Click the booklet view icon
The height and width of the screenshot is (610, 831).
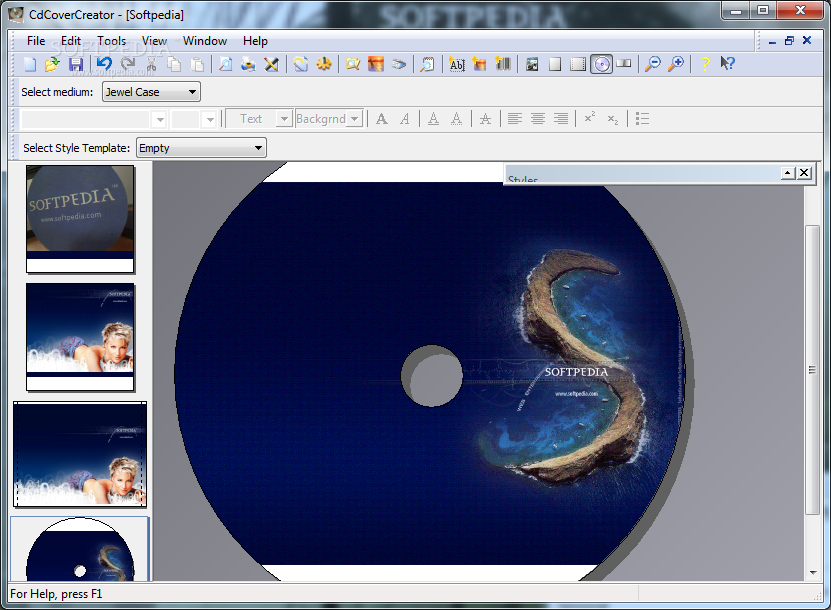[x=624, y=64]
